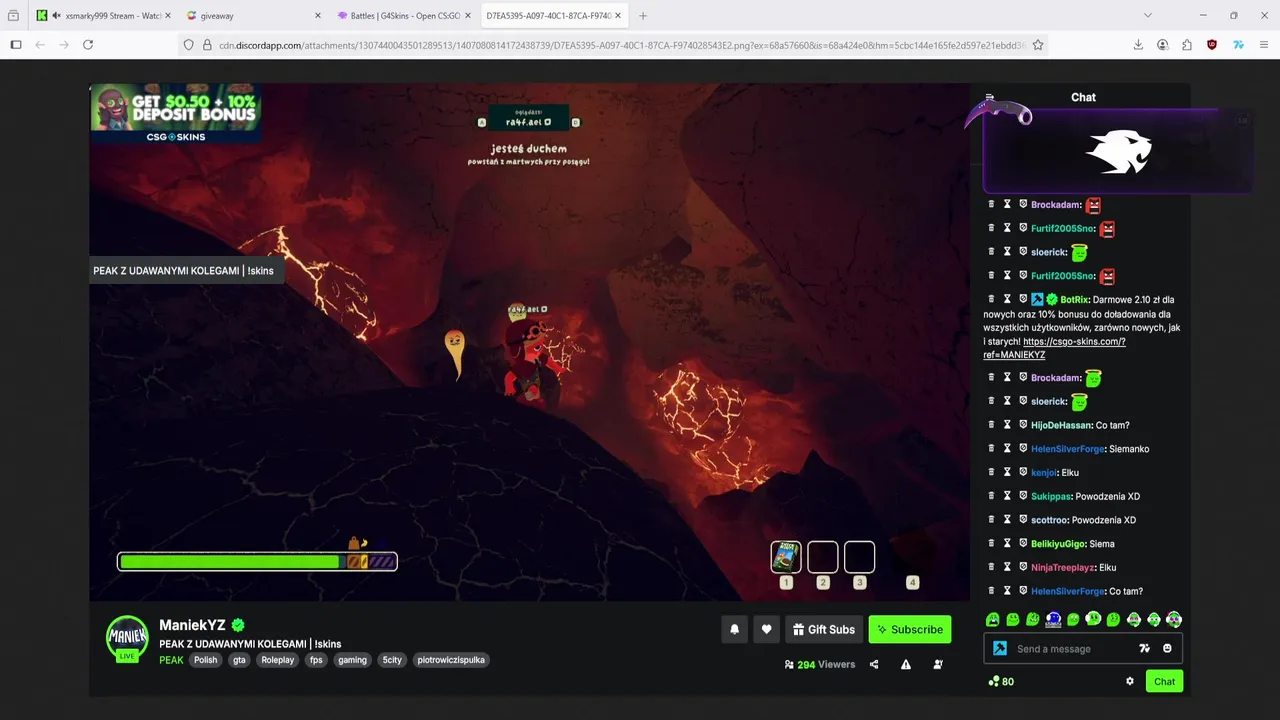Send message with green Chat button
The height and width of the screenshot is (720, 1280).
coord(1164,681)
